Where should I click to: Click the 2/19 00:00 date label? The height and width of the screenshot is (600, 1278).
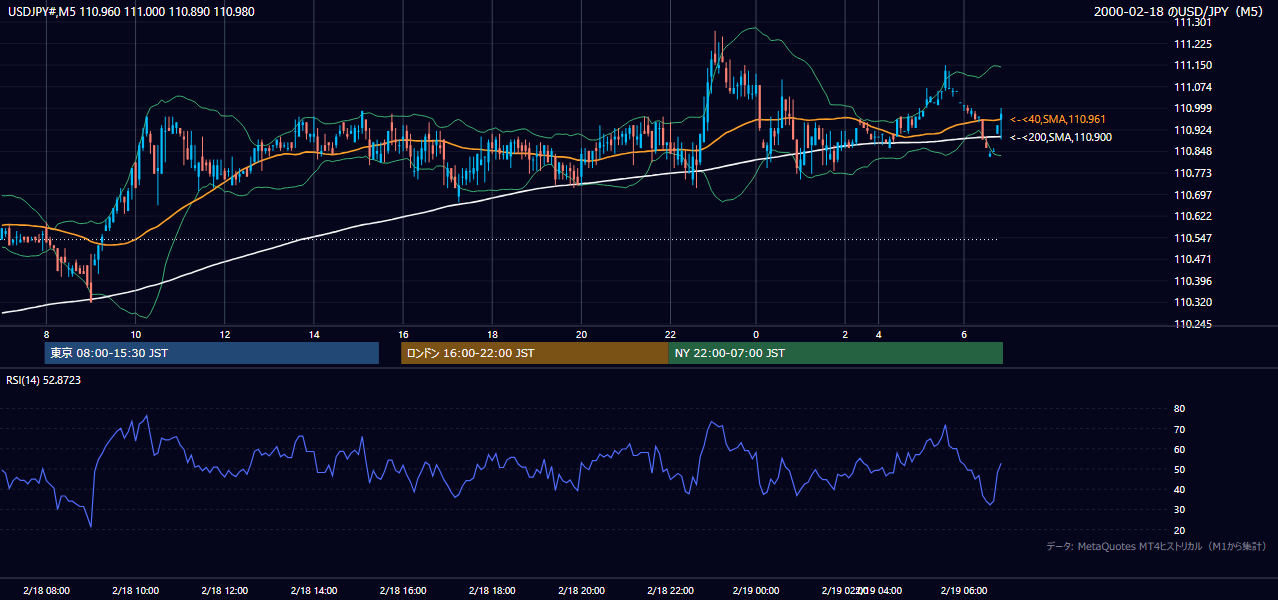pyautogui.click(x=757, y=591)
